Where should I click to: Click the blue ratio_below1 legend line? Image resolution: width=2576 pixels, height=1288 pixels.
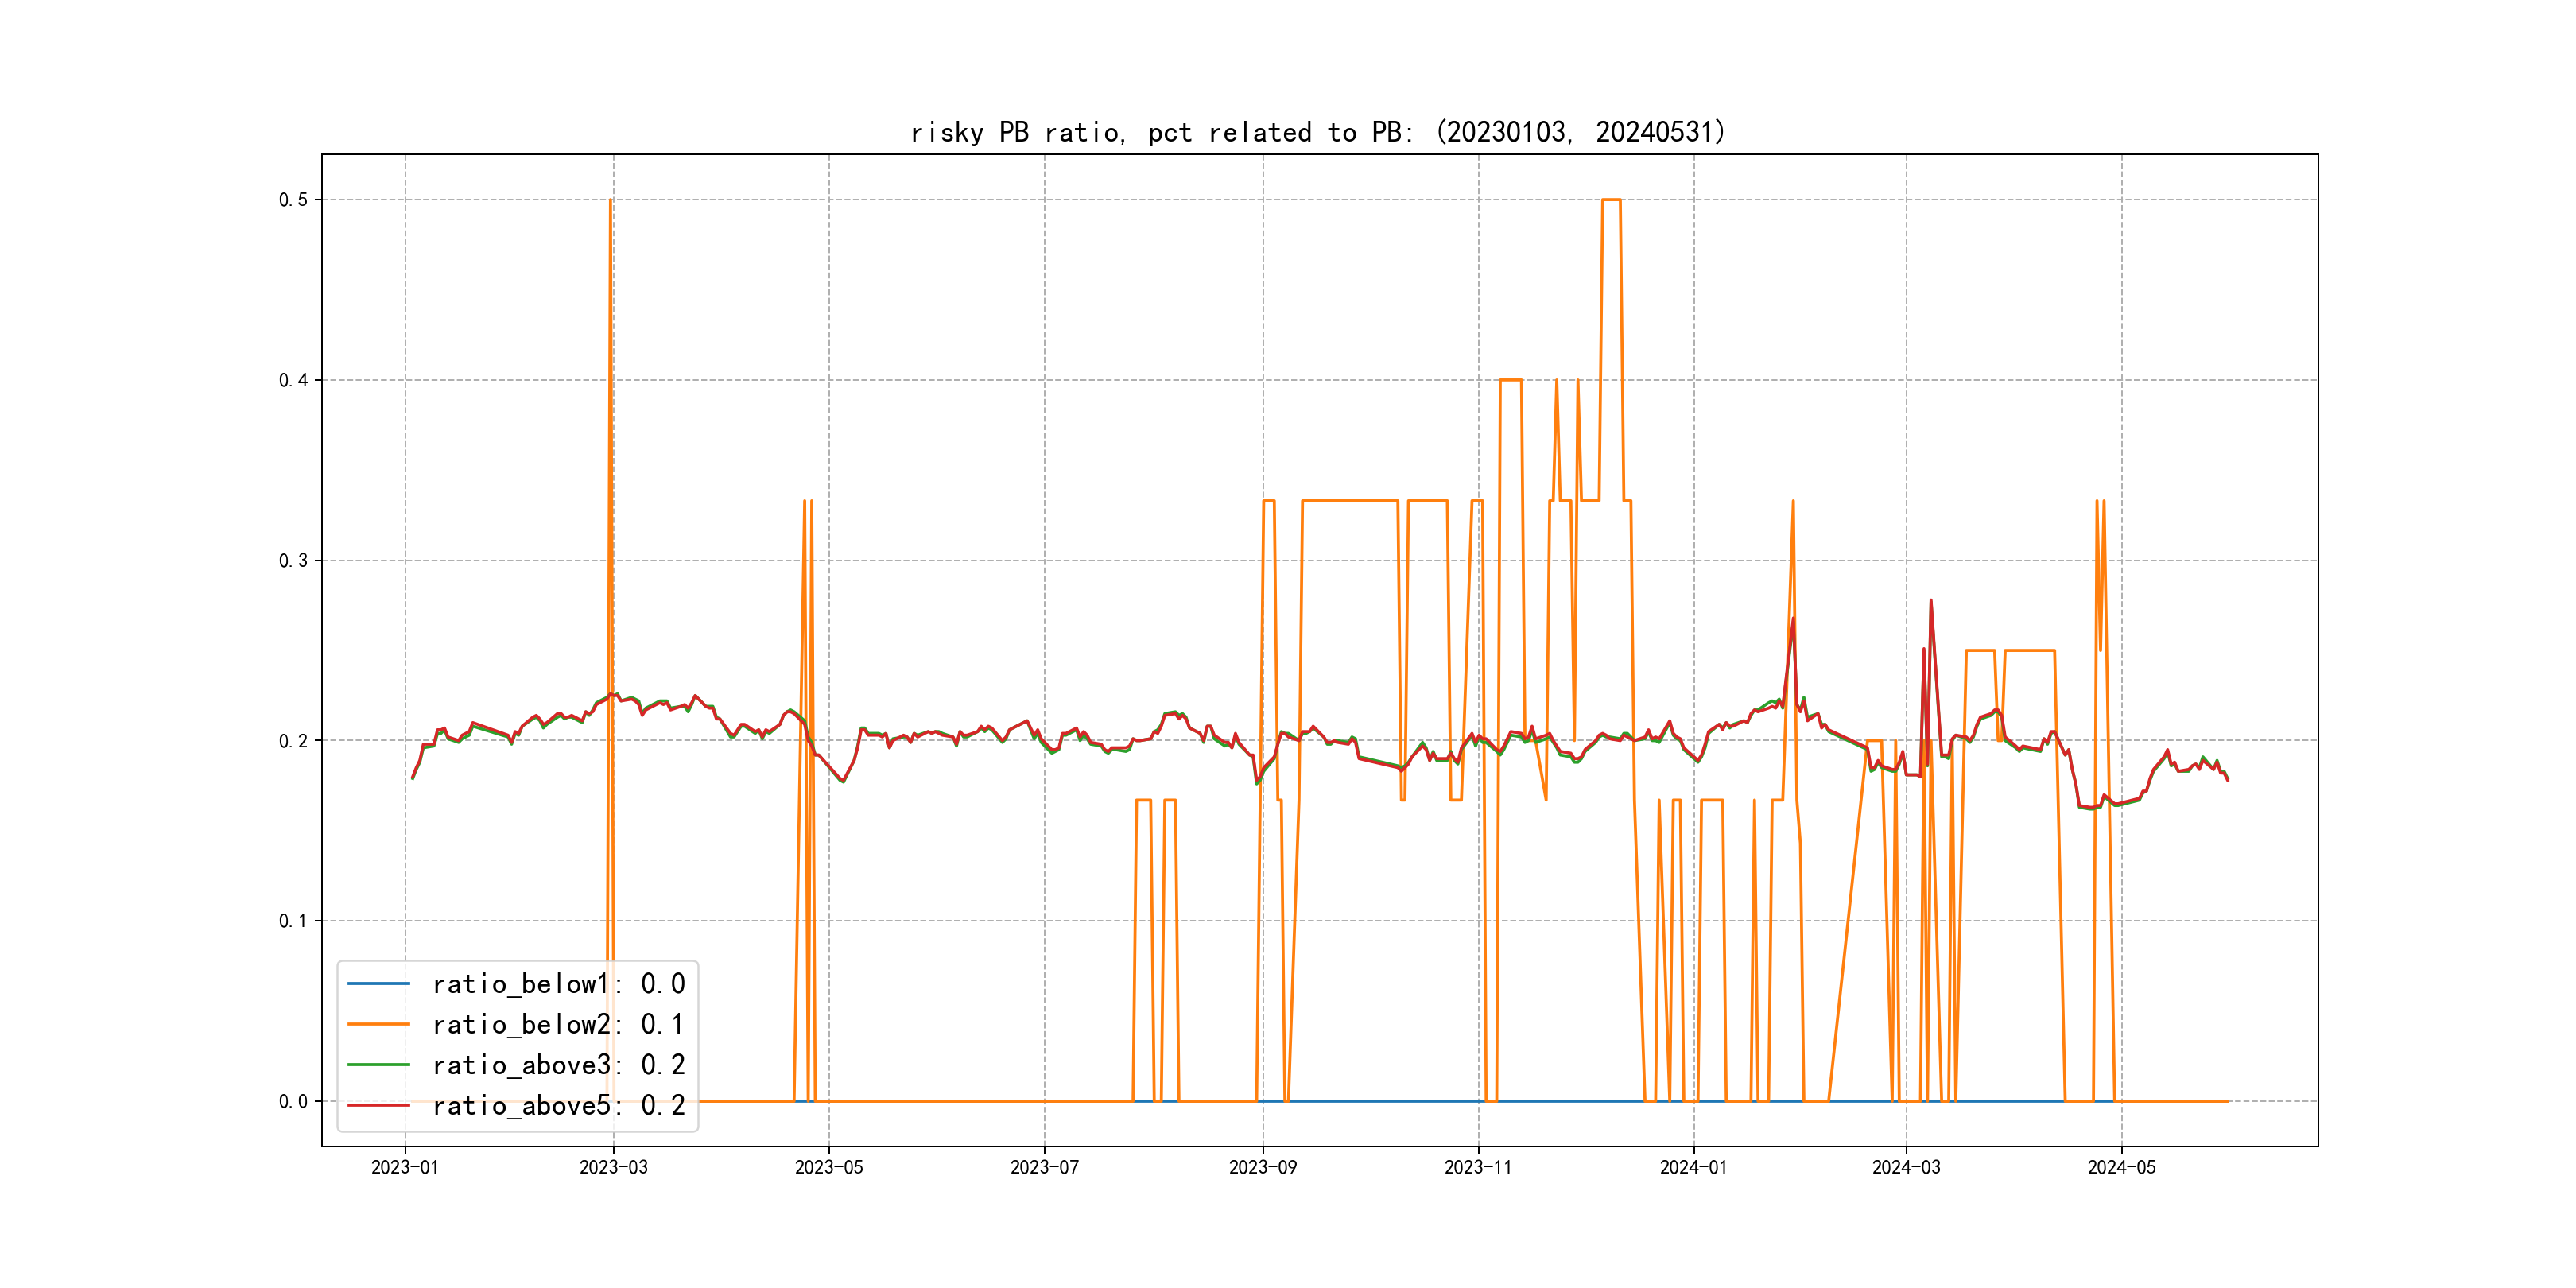pos(378,984)
